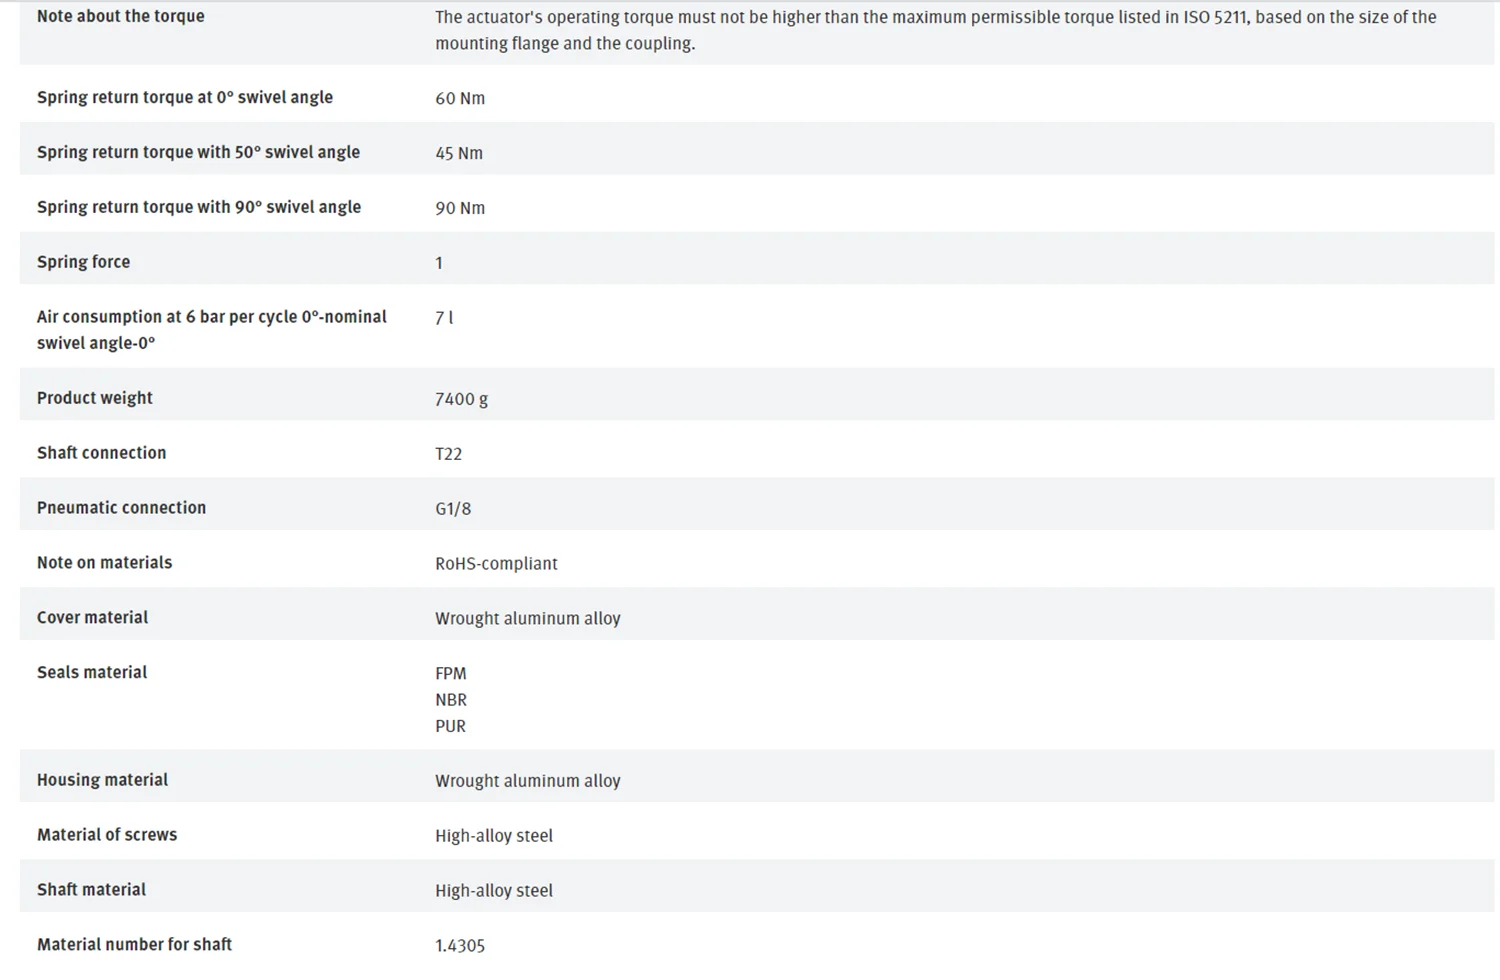Click the 'Housing material' row label
The image size is (1500, 980).
[102, 780]
